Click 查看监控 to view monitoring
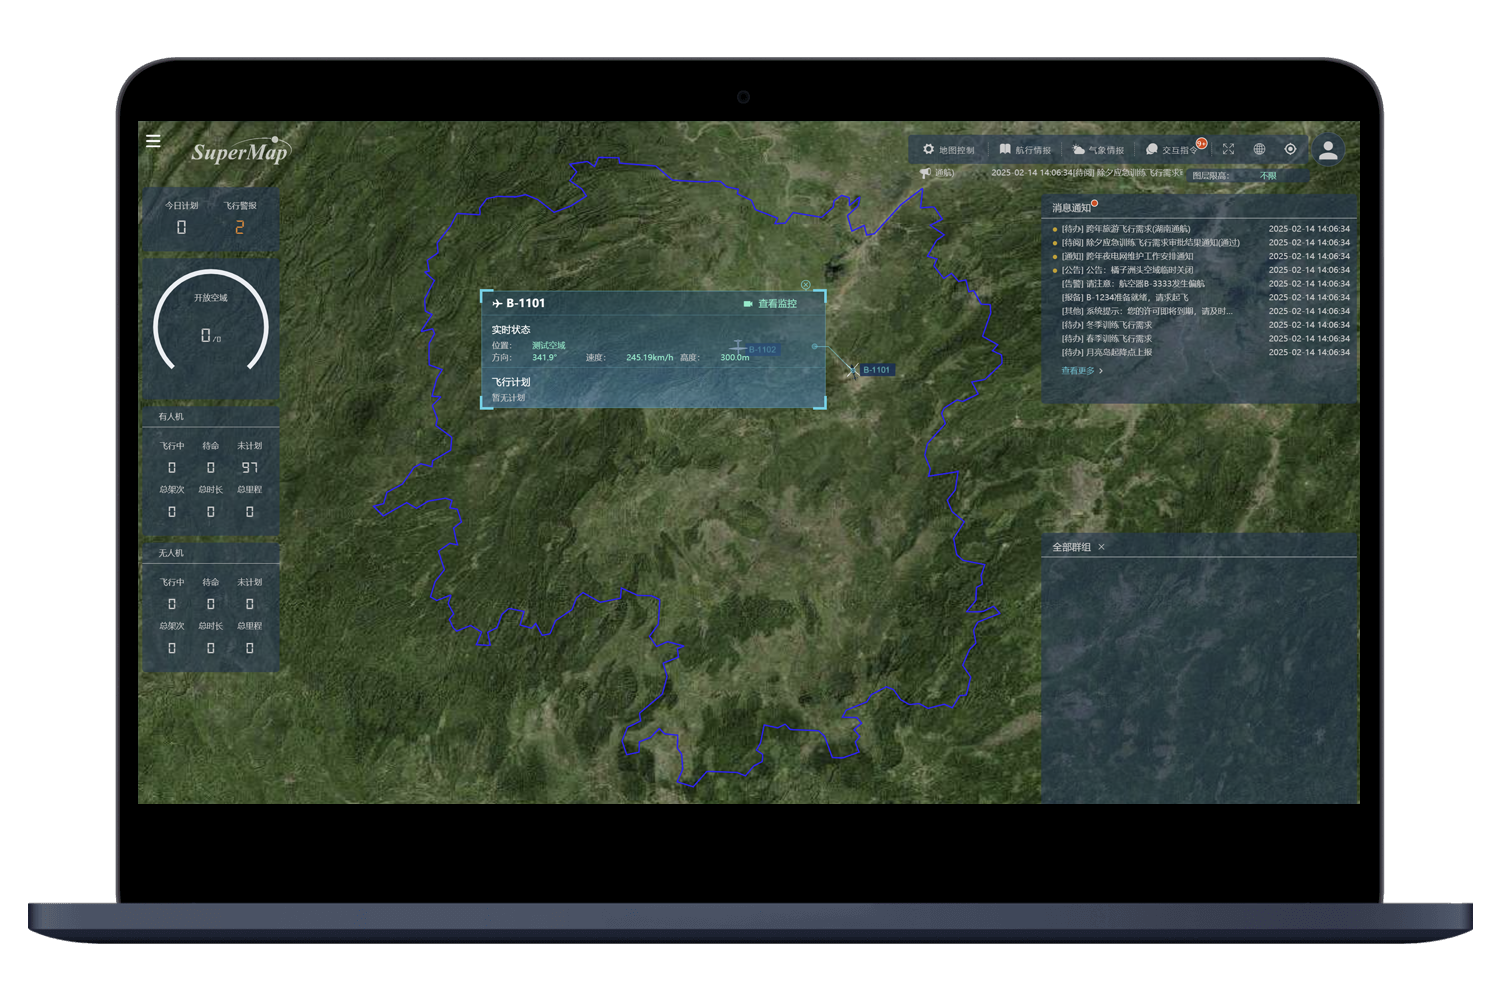 pos(770,304)
